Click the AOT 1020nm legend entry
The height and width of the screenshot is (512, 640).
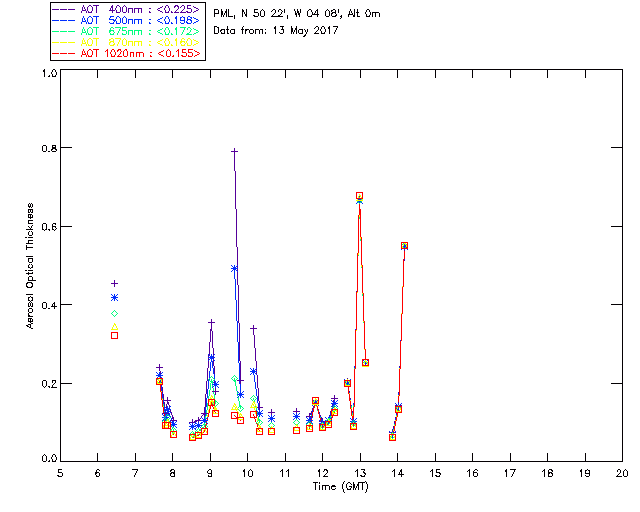[x=126, y=53]
